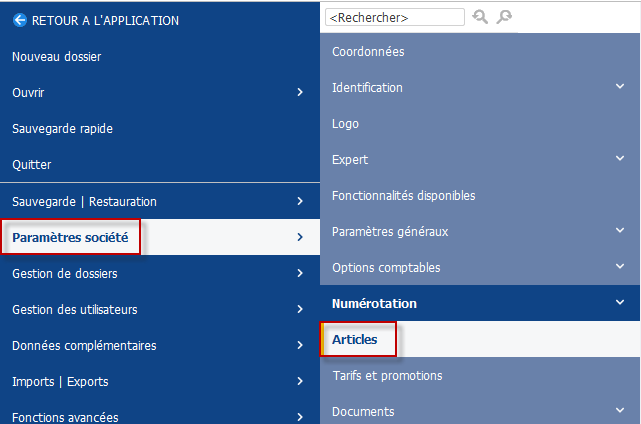Collapse the Numérotation section chevron

point(620,302)
